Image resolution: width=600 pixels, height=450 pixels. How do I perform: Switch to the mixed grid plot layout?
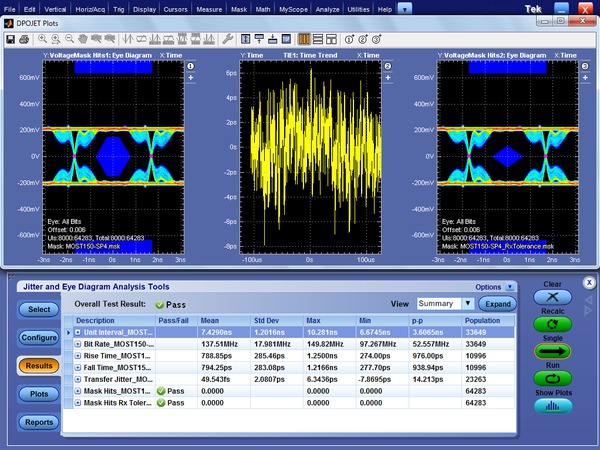pos(331,39)
